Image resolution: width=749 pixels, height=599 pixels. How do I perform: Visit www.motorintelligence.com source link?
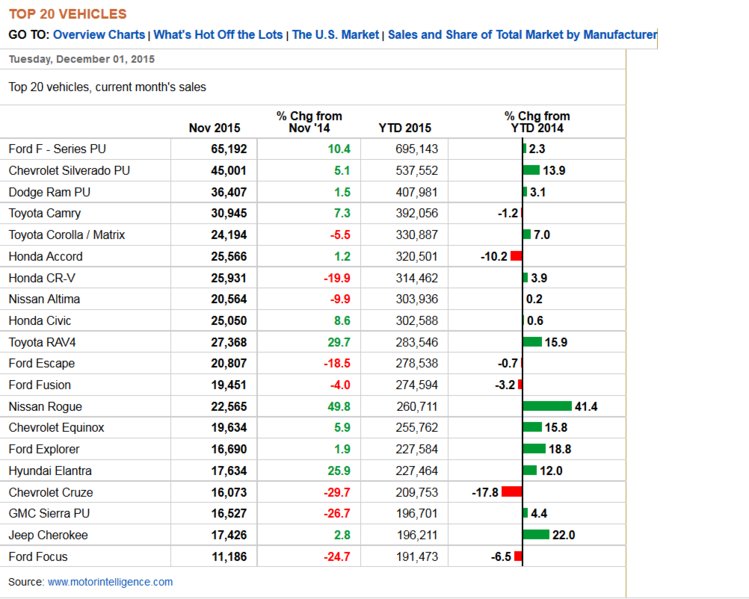pos(110,582)
